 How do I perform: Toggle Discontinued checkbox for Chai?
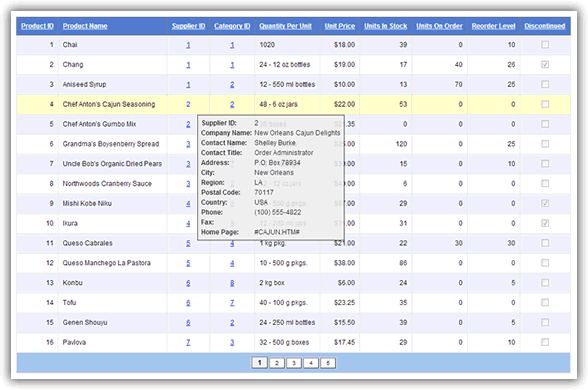click(545, 45)
